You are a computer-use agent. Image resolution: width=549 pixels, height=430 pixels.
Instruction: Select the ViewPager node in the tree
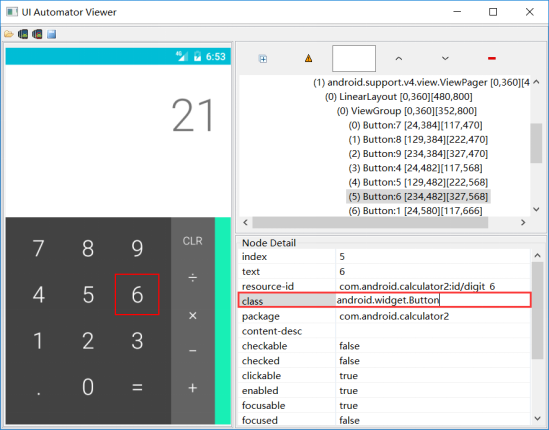421,83
